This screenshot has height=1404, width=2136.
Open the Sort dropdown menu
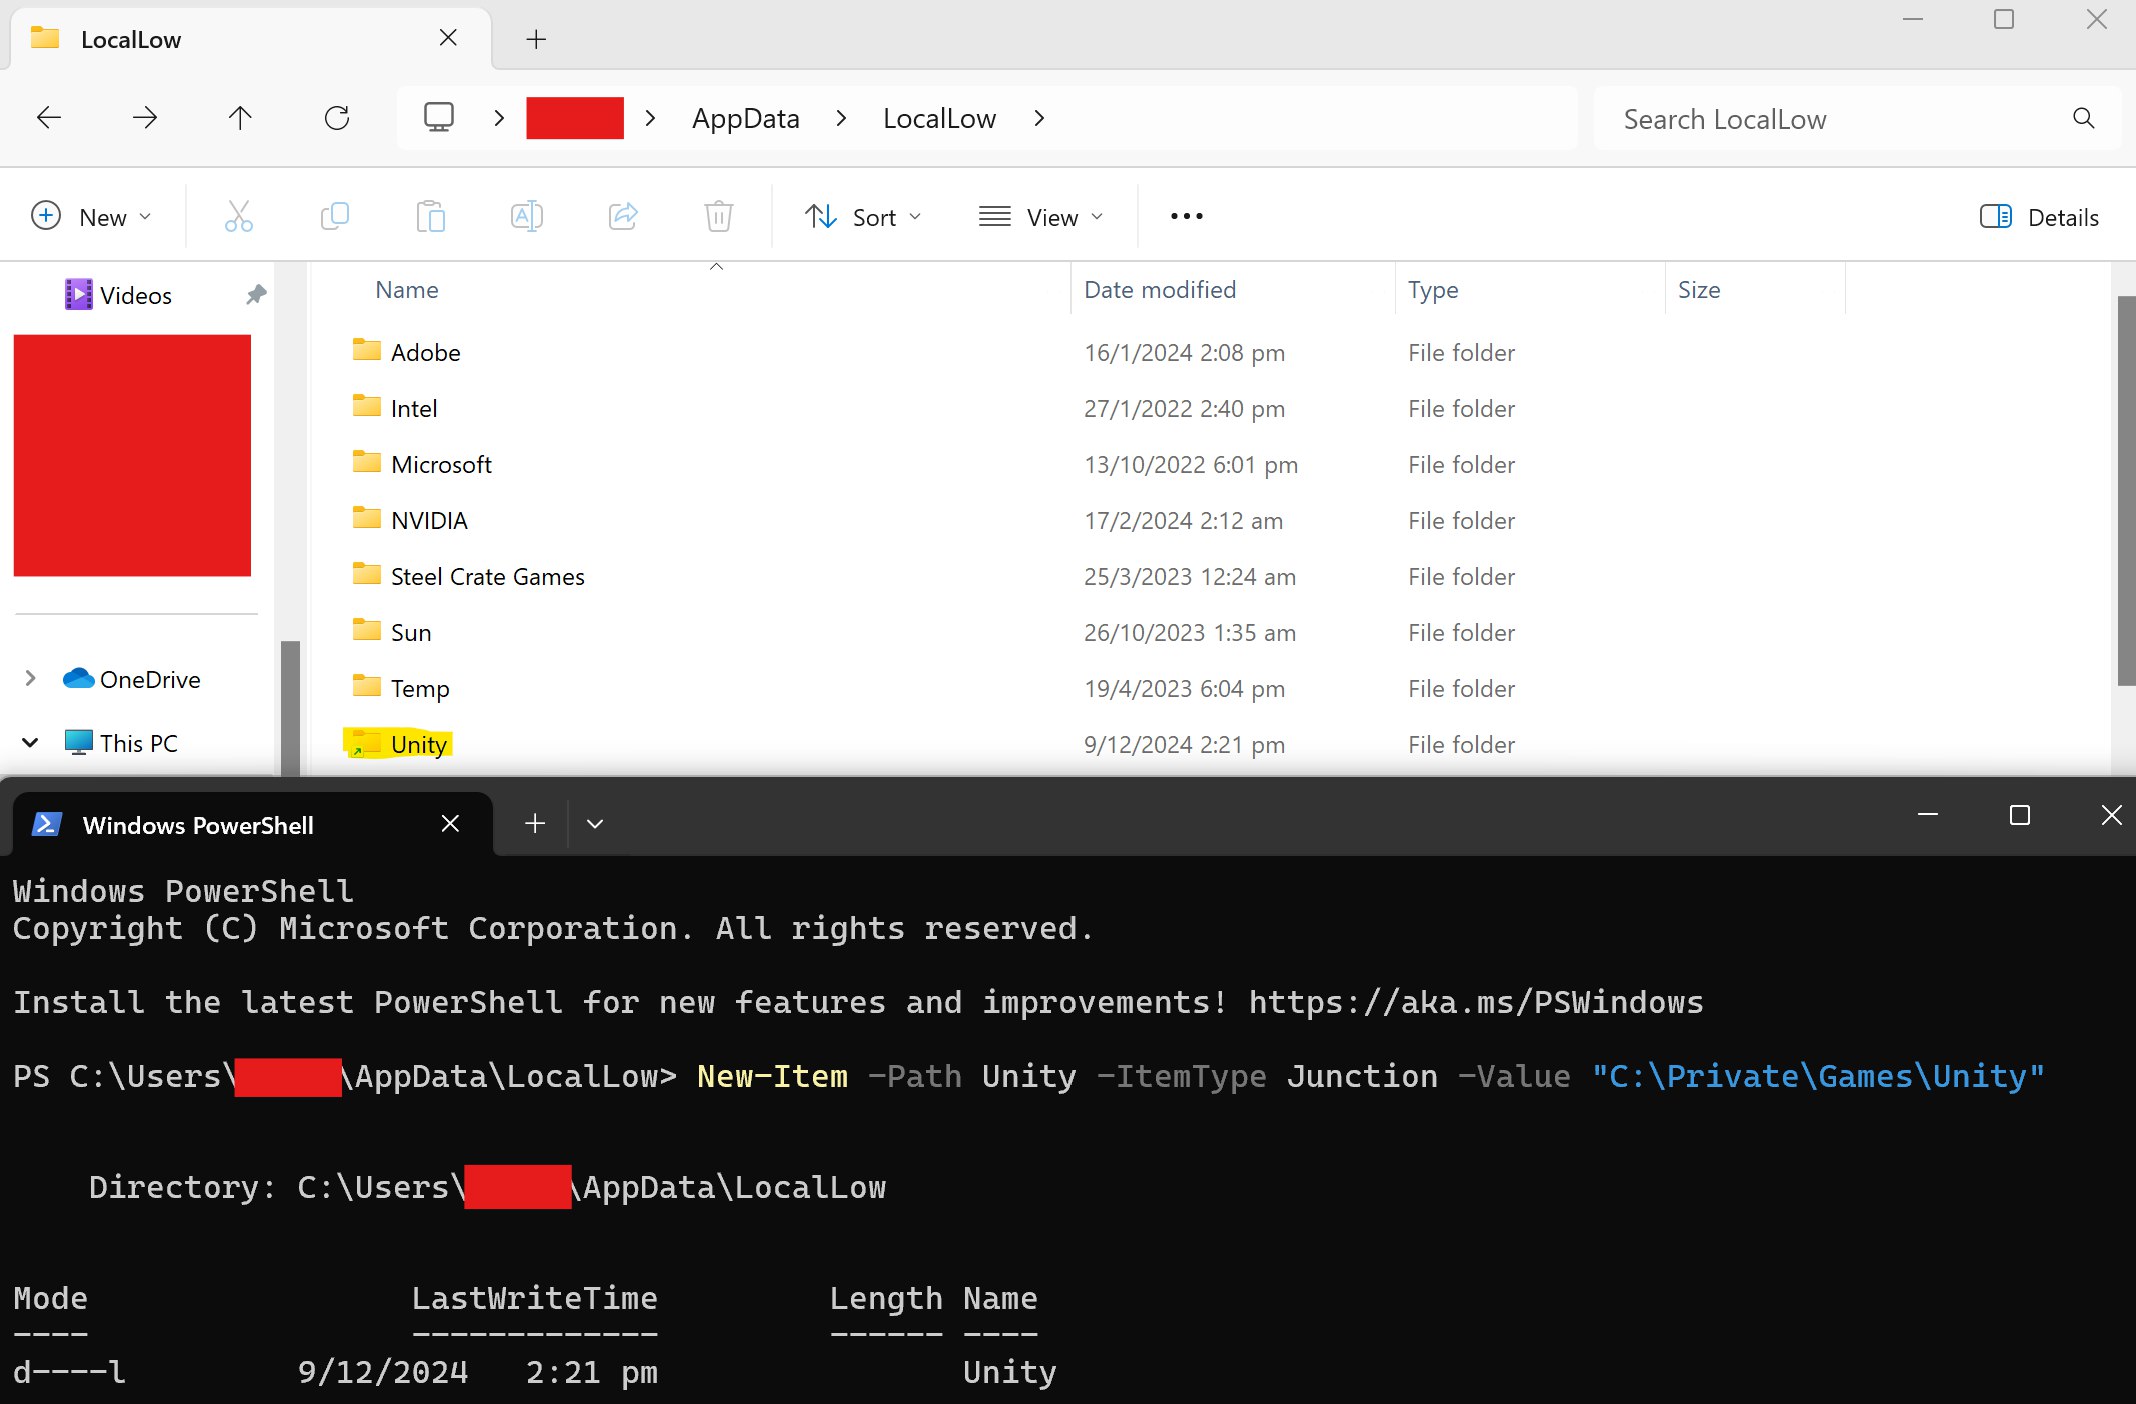click(863, 217)
